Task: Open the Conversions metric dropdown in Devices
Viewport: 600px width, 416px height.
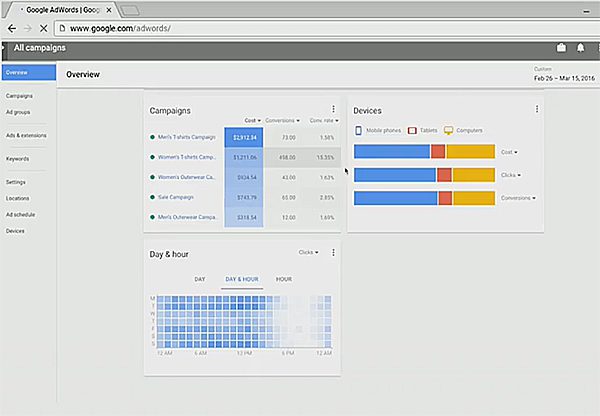Action: [x=518, y=198]
